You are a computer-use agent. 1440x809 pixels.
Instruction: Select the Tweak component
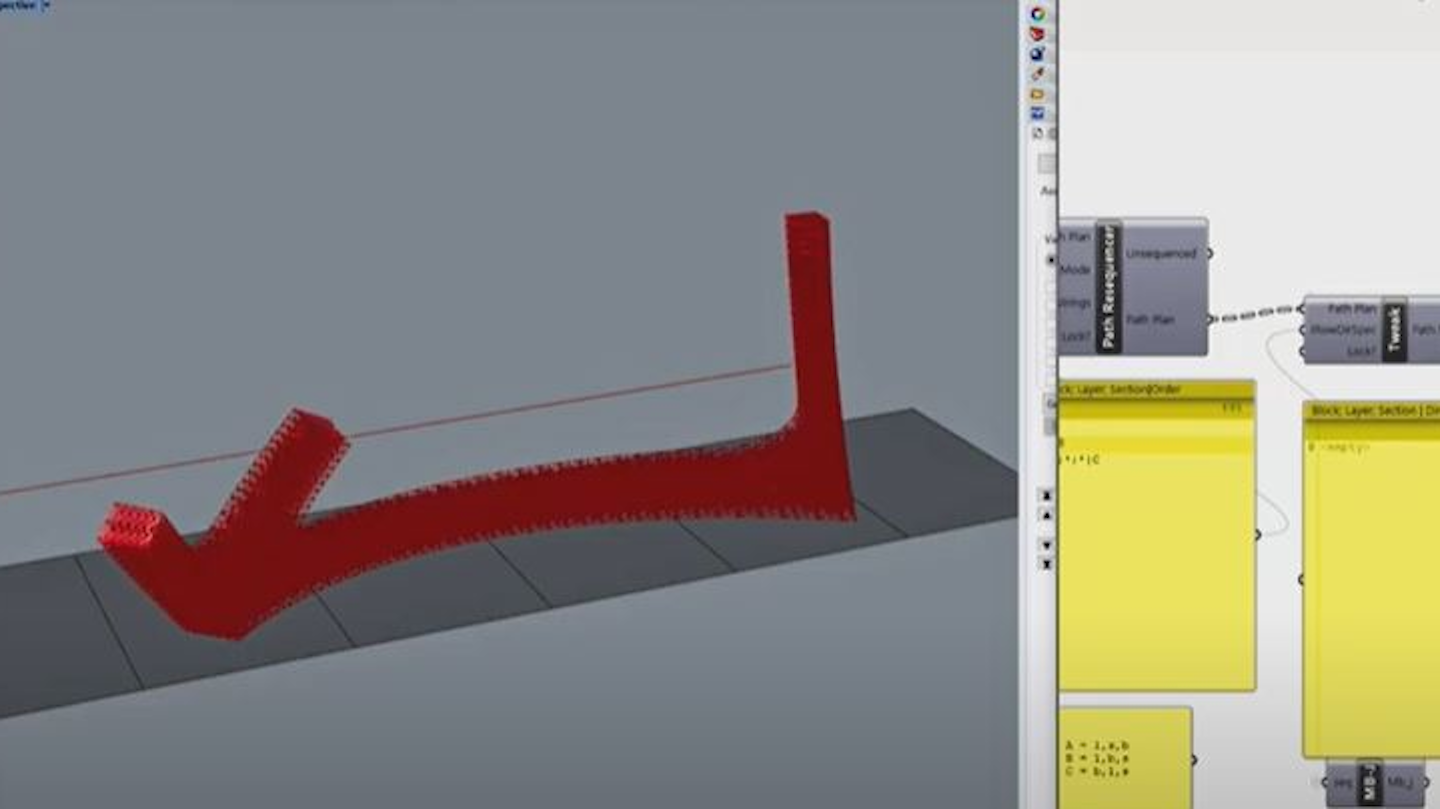click(x=1394, y=327)
